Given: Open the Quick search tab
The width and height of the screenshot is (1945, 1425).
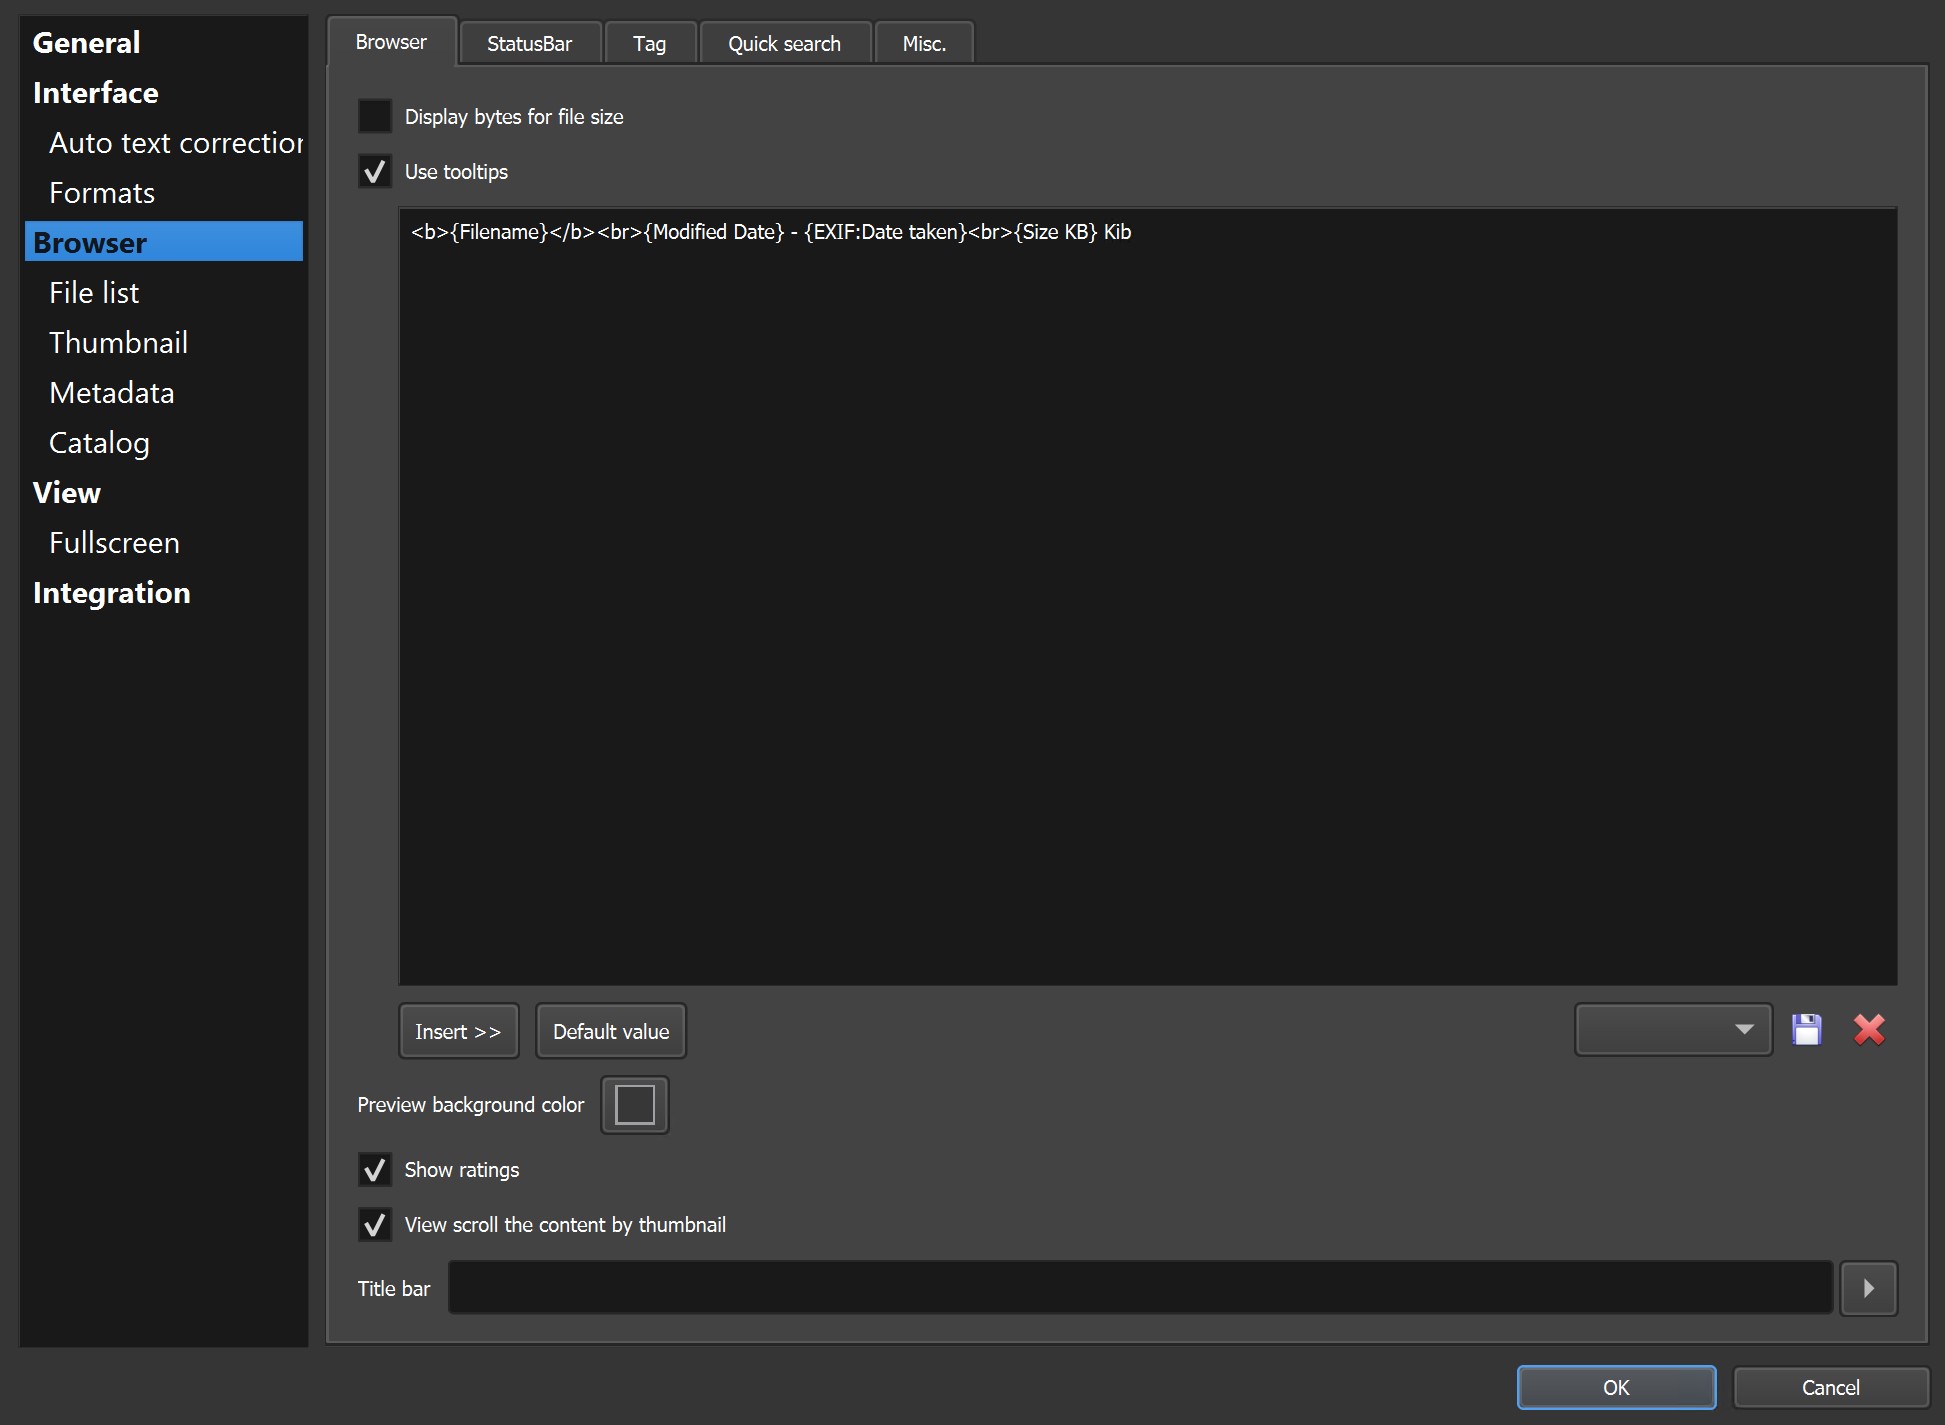Looking at the screenshot, I should tap(784, 44).
